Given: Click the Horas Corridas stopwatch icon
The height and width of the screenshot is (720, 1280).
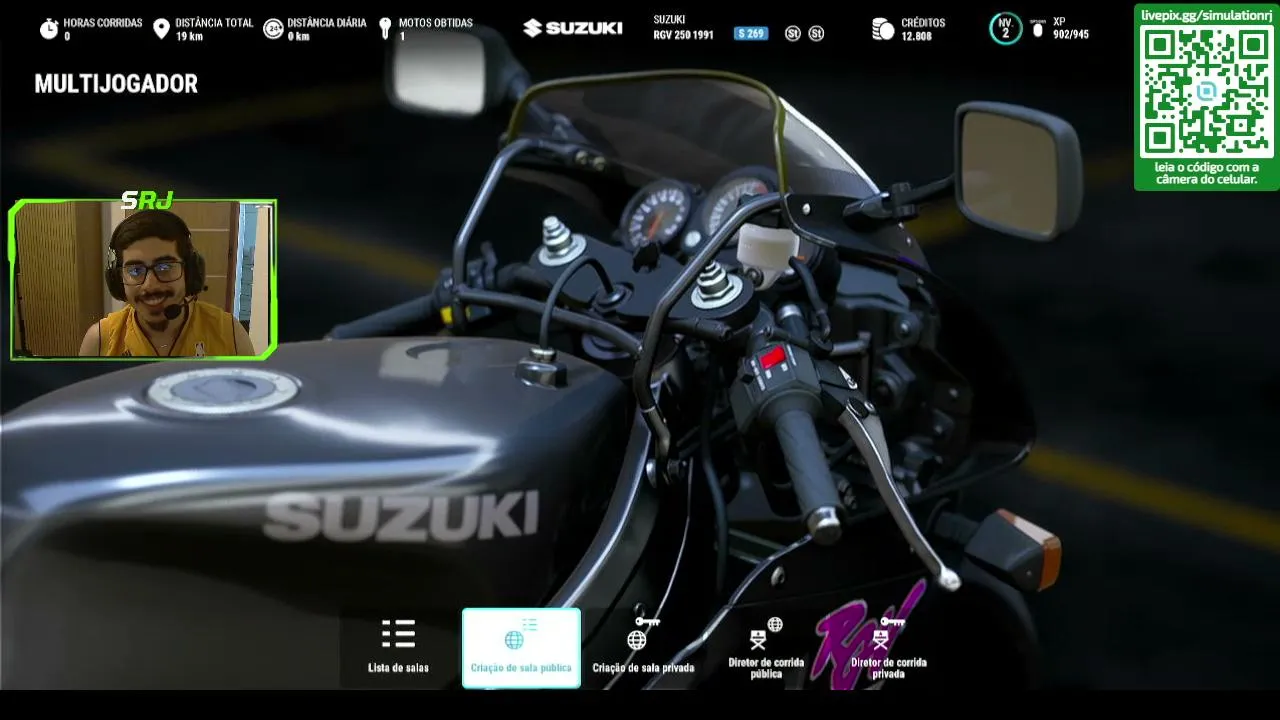Looking at the screenshot, I should coord(49,29).
